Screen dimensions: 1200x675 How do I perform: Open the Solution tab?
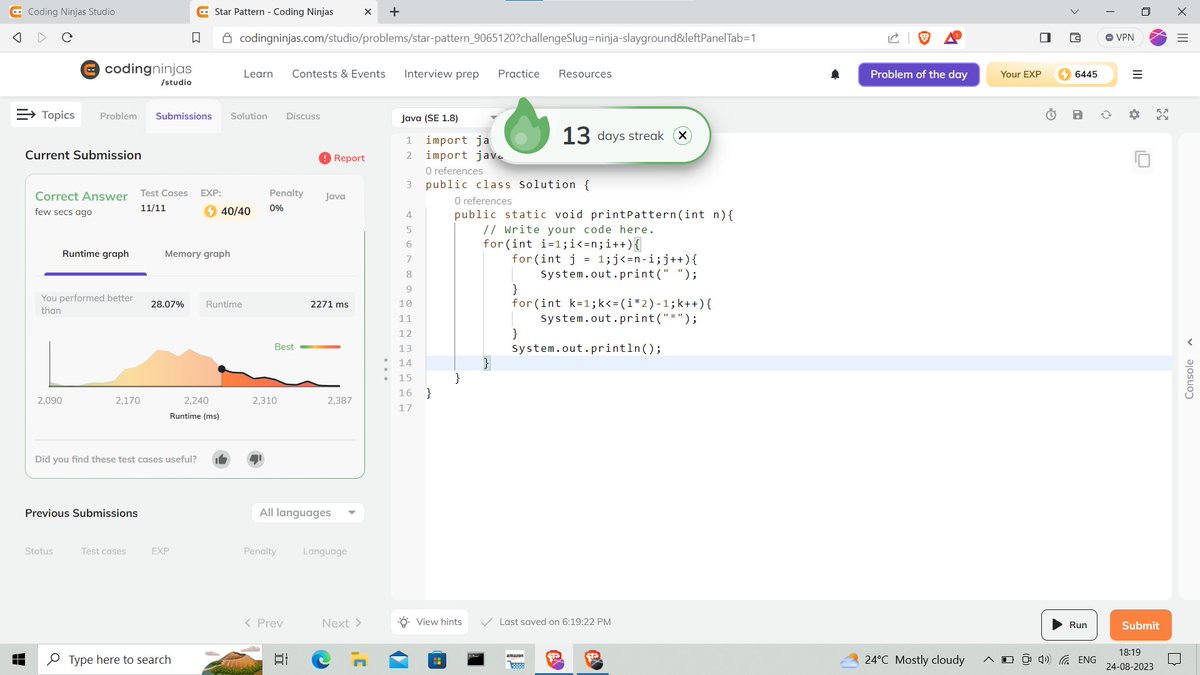point(249,116)
